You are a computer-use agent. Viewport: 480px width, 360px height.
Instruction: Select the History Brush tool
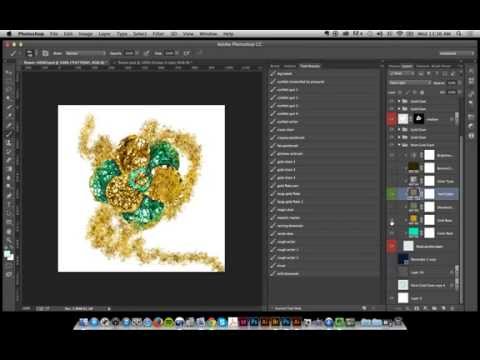point(9,152)
